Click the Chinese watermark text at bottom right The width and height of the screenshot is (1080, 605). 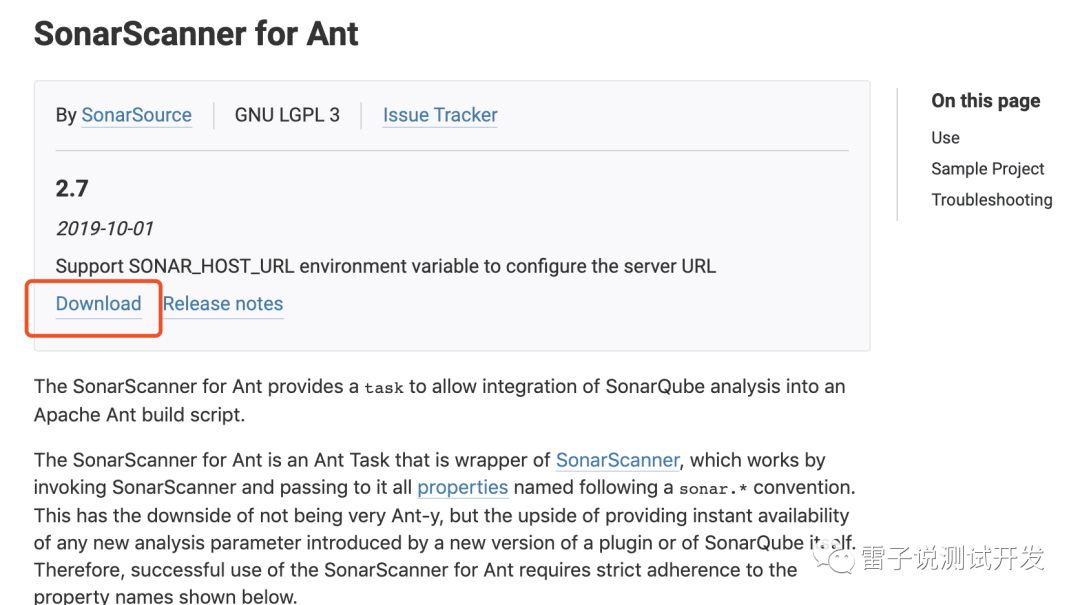[x=953, y=558]
